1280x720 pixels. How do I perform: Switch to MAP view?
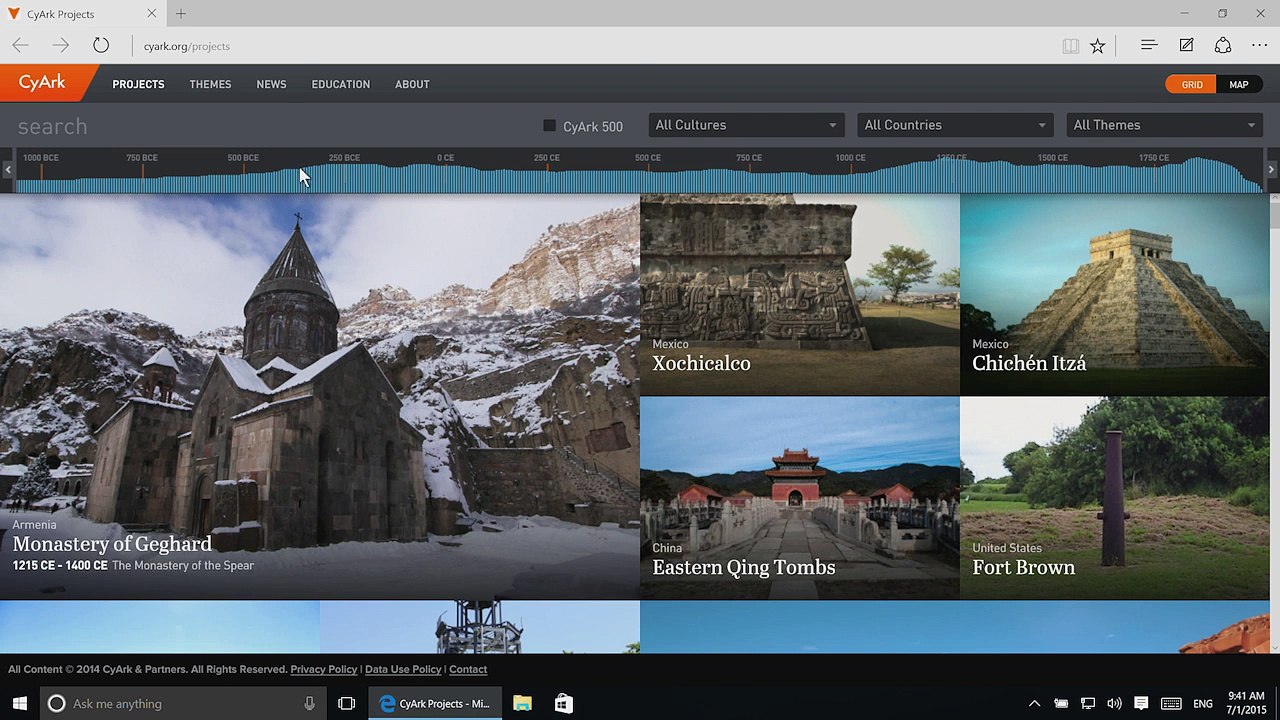point(1239,84)
